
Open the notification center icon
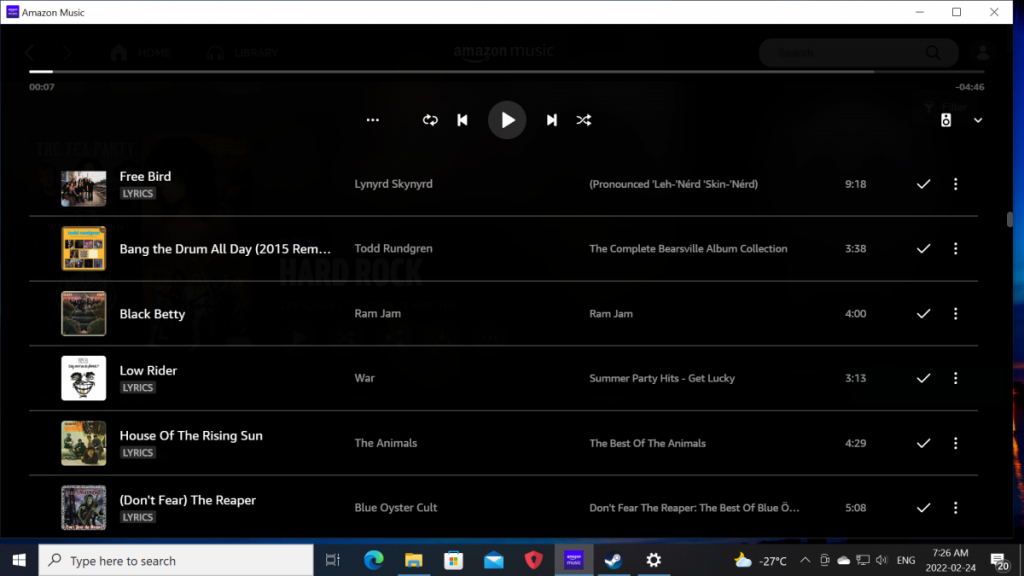[999, 560]
